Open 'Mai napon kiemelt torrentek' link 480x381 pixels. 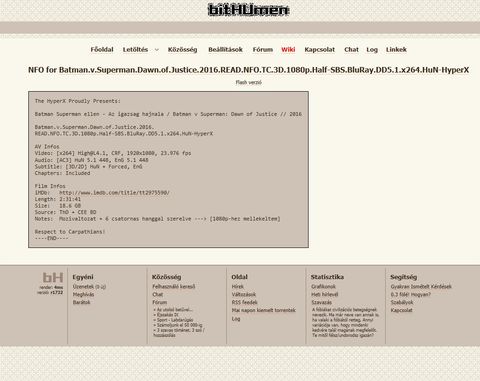pos(263,310)
